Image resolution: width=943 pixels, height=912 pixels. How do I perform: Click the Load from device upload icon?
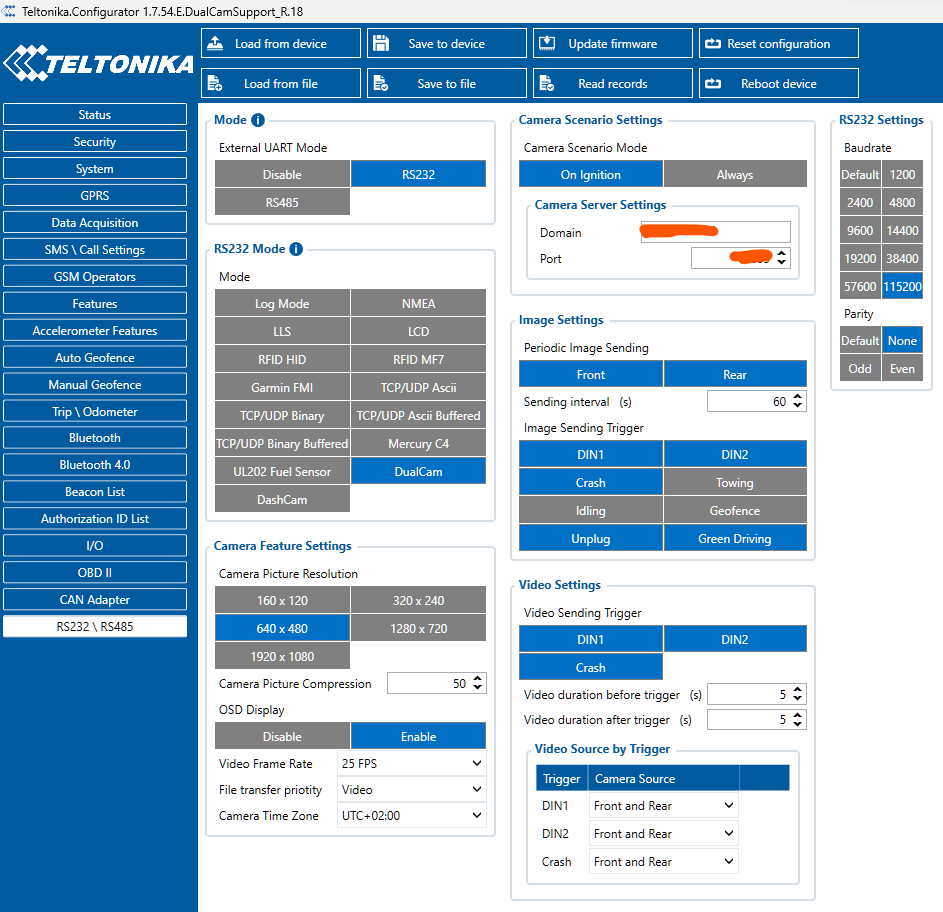tap(215, 43)
